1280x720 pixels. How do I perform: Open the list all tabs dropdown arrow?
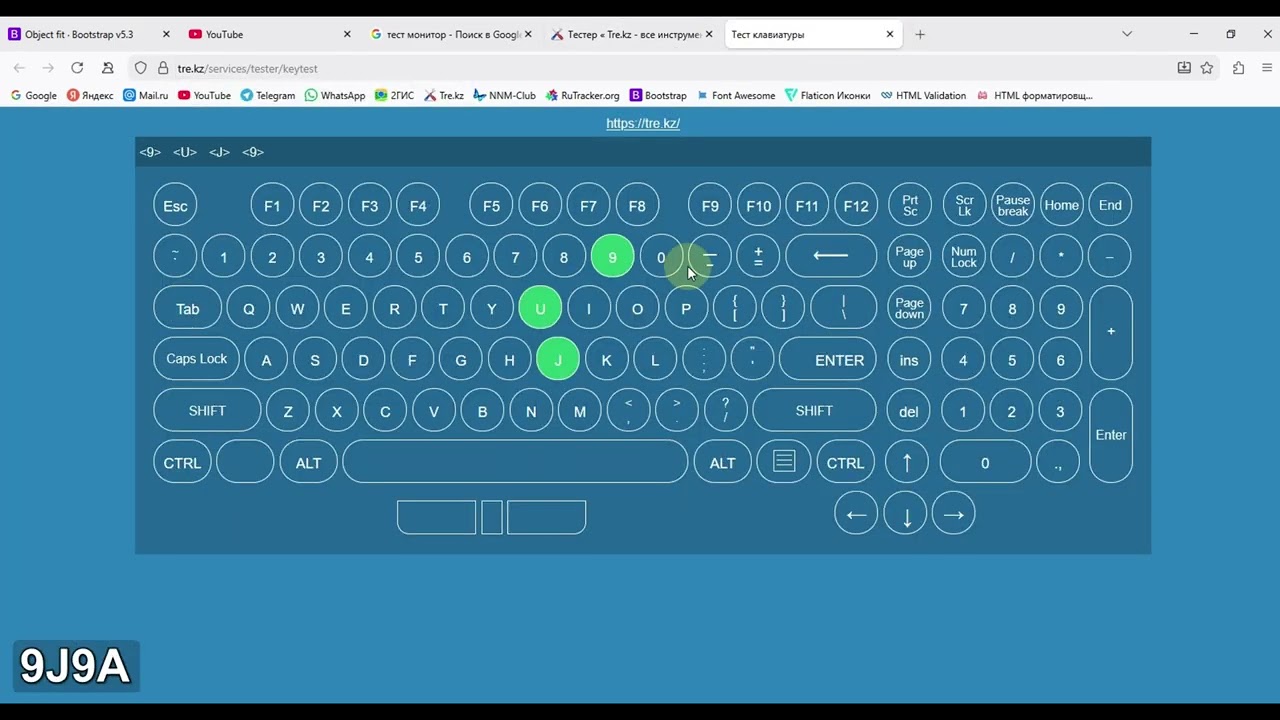click(x=1127, y=34)
